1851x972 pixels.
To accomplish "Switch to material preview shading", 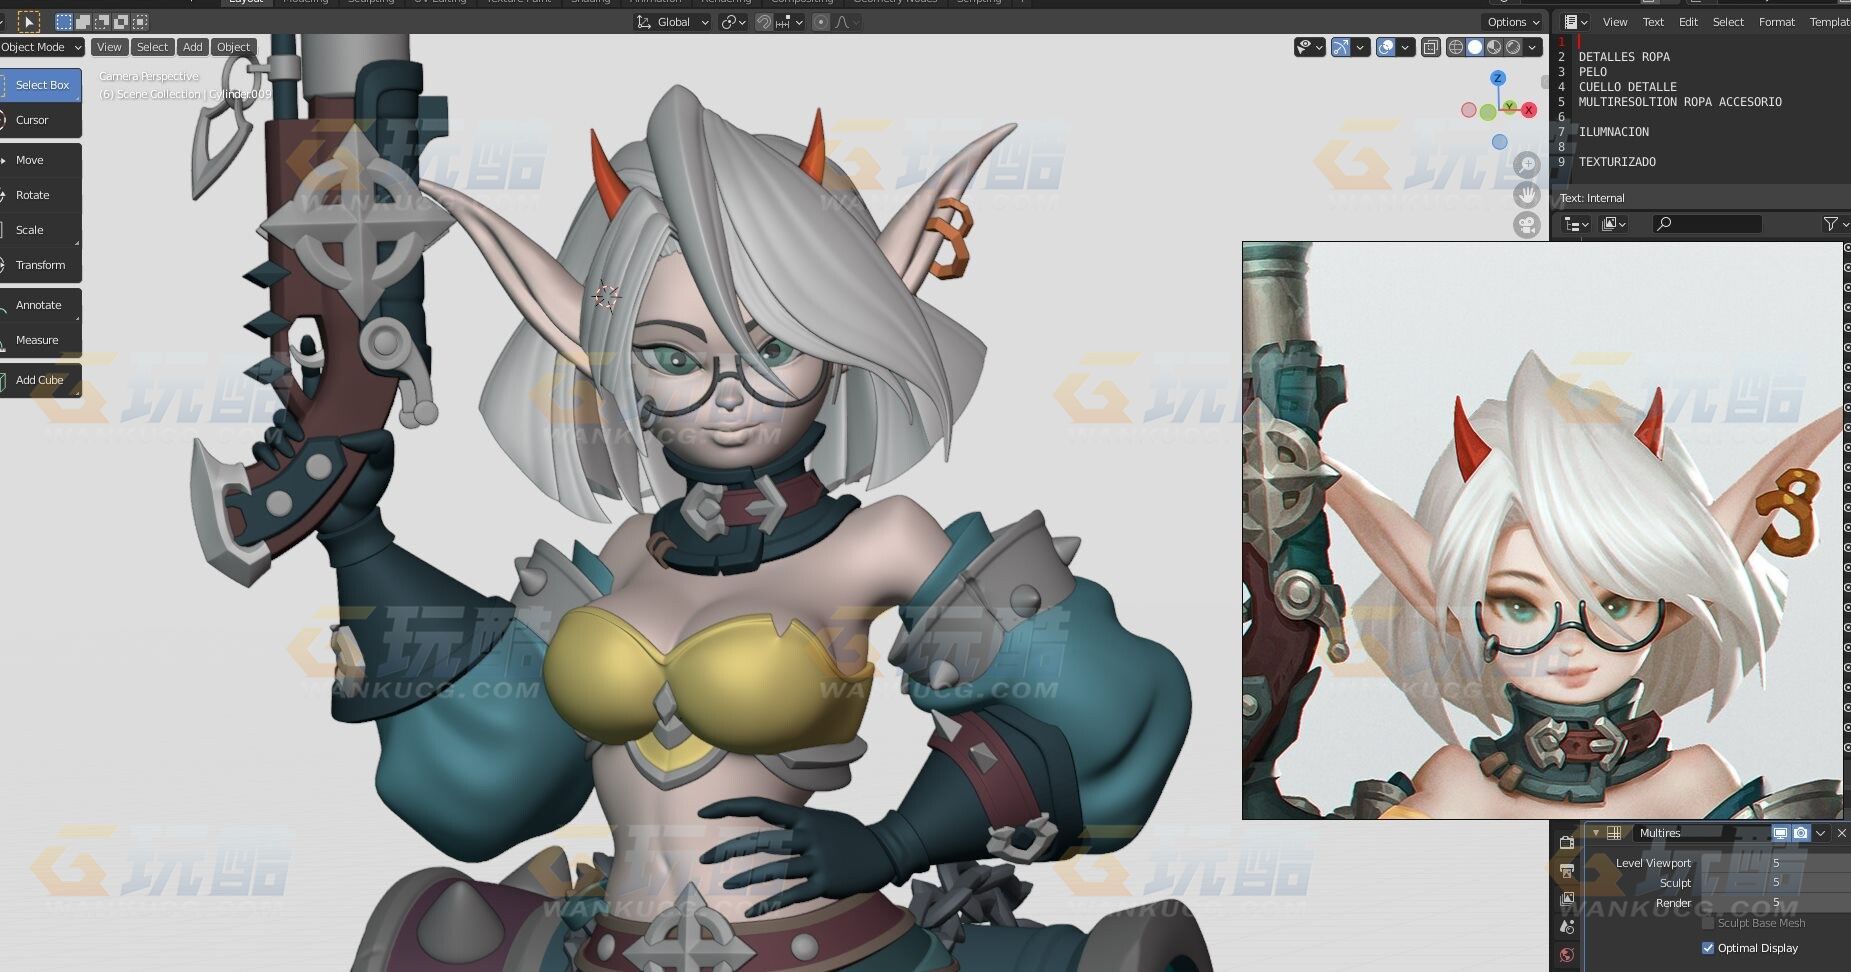I will click(1494, 47).
